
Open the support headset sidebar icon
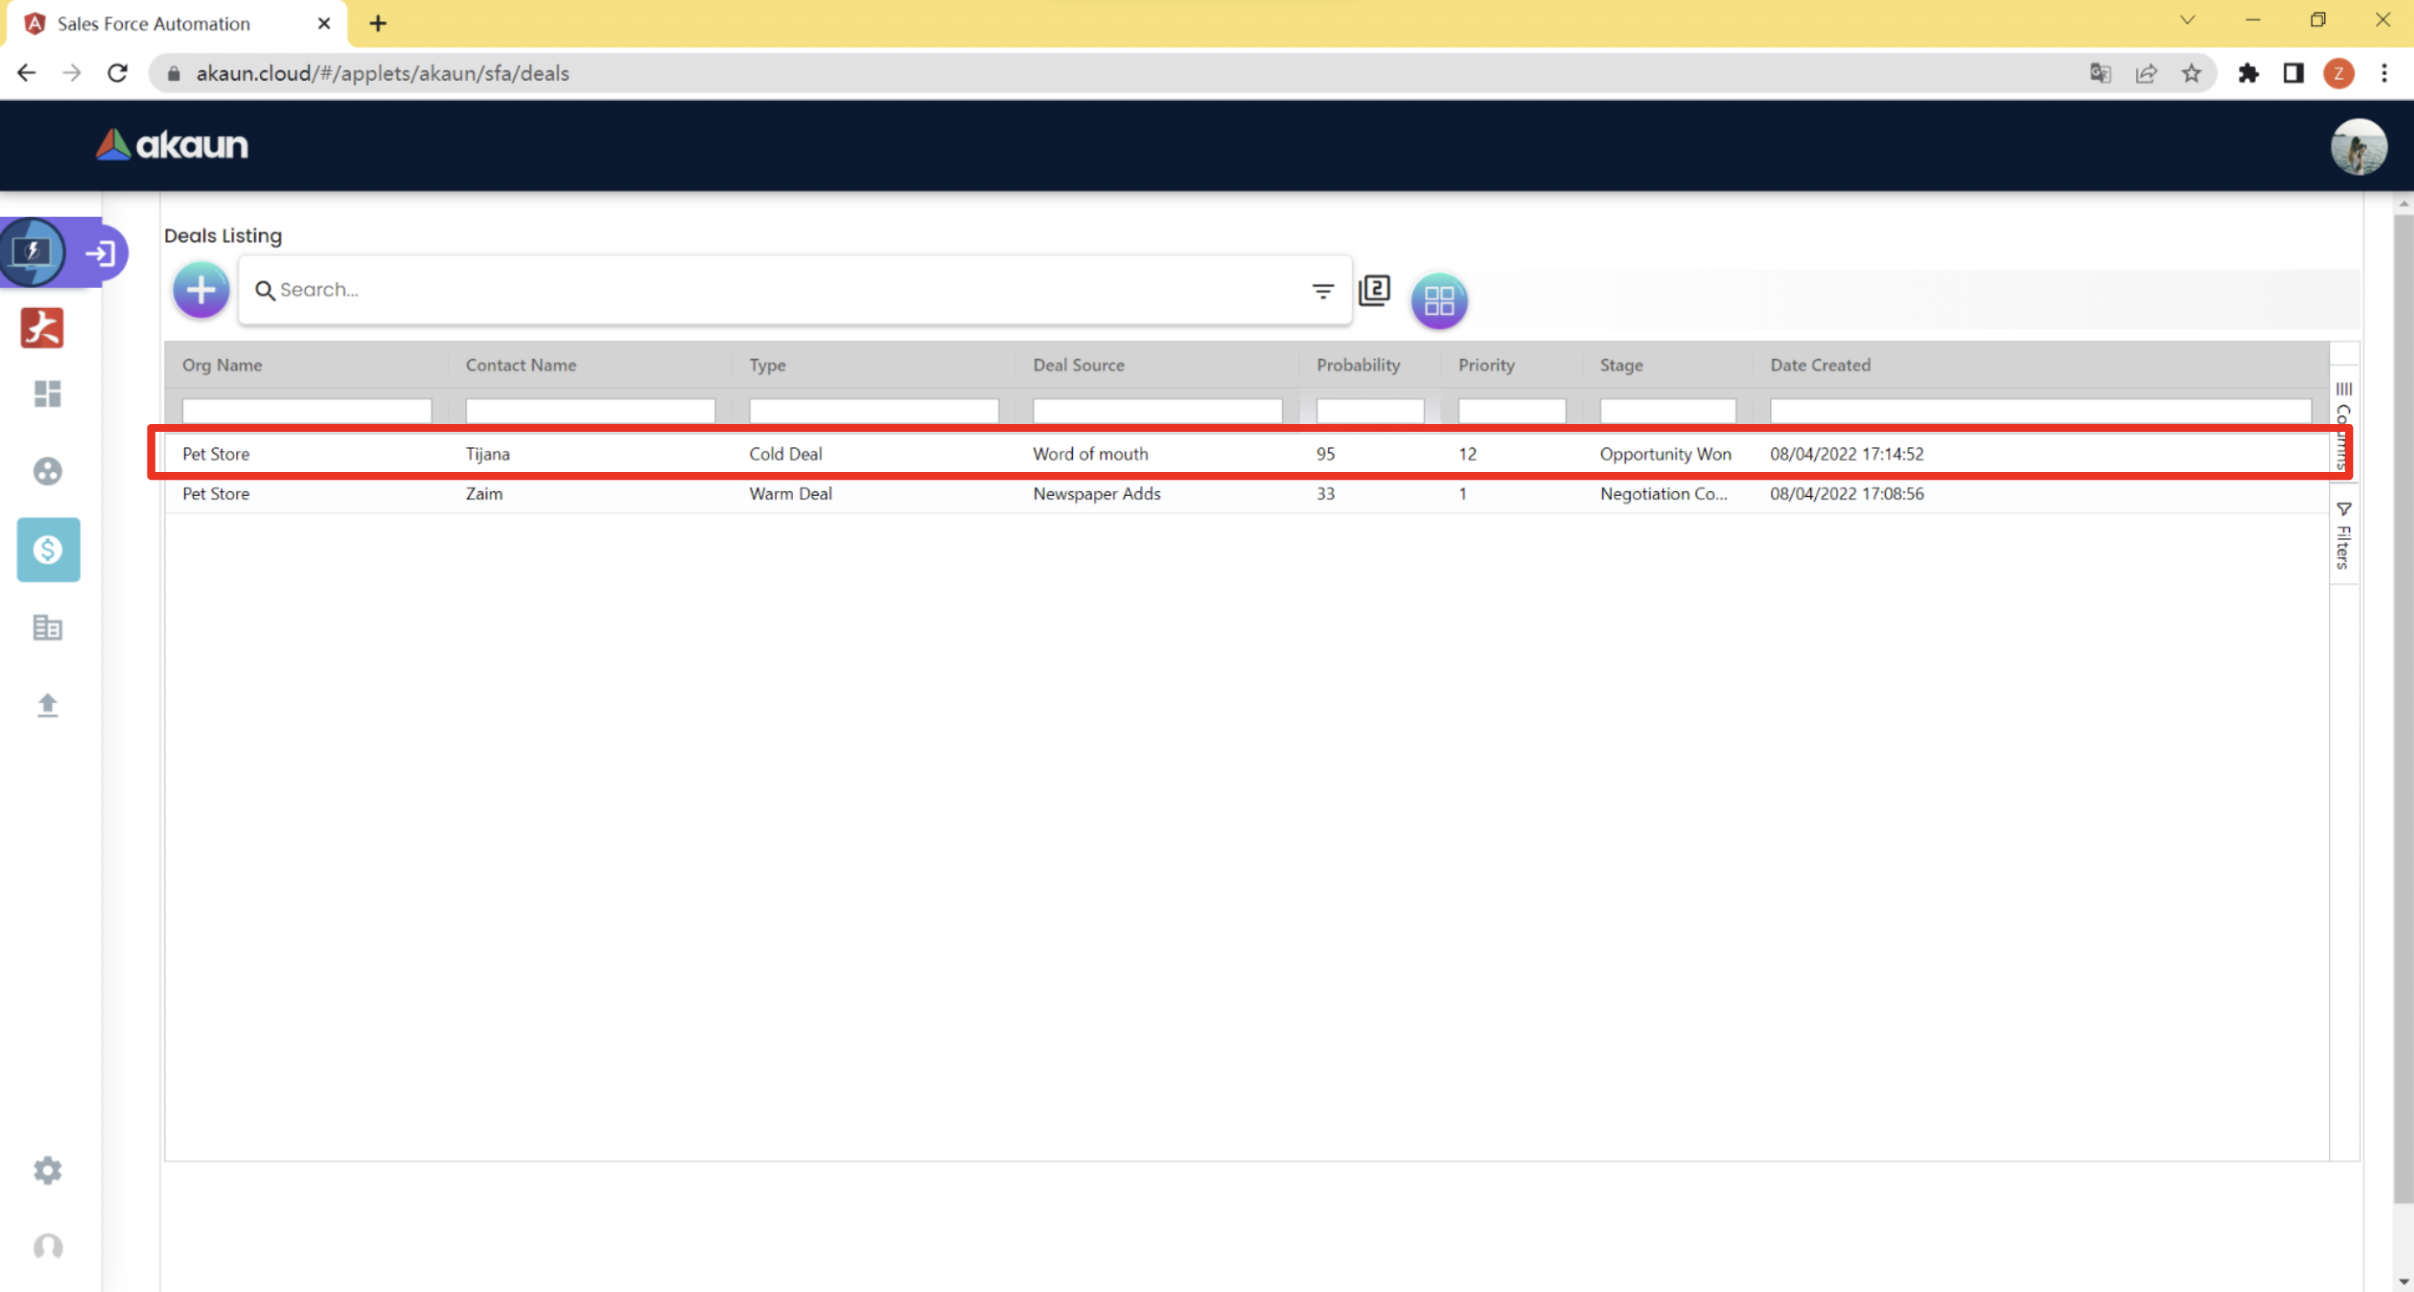tap(47, 1247)
